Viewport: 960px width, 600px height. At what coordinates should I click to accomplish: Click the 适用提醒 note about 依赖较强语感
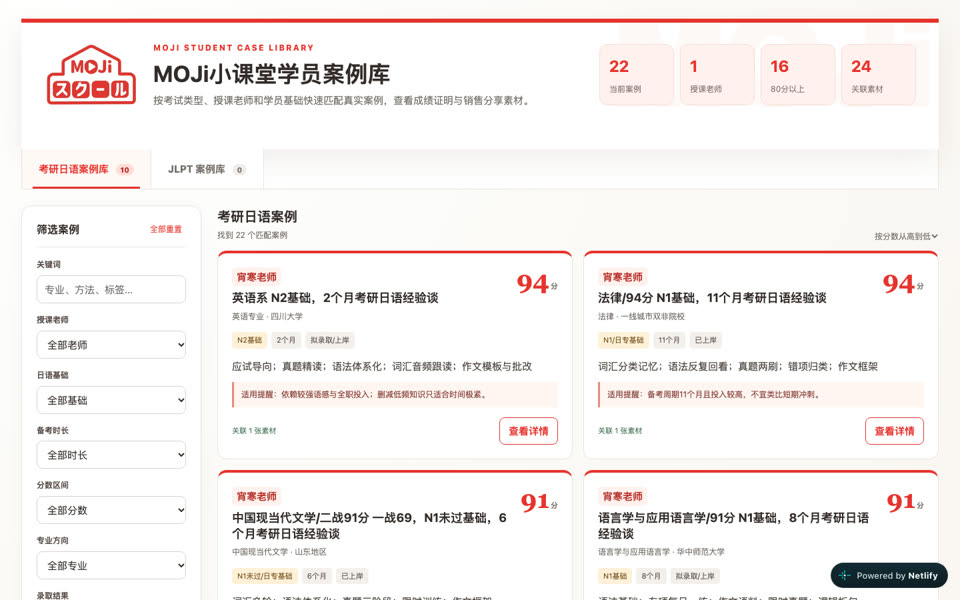click(395, 395)
